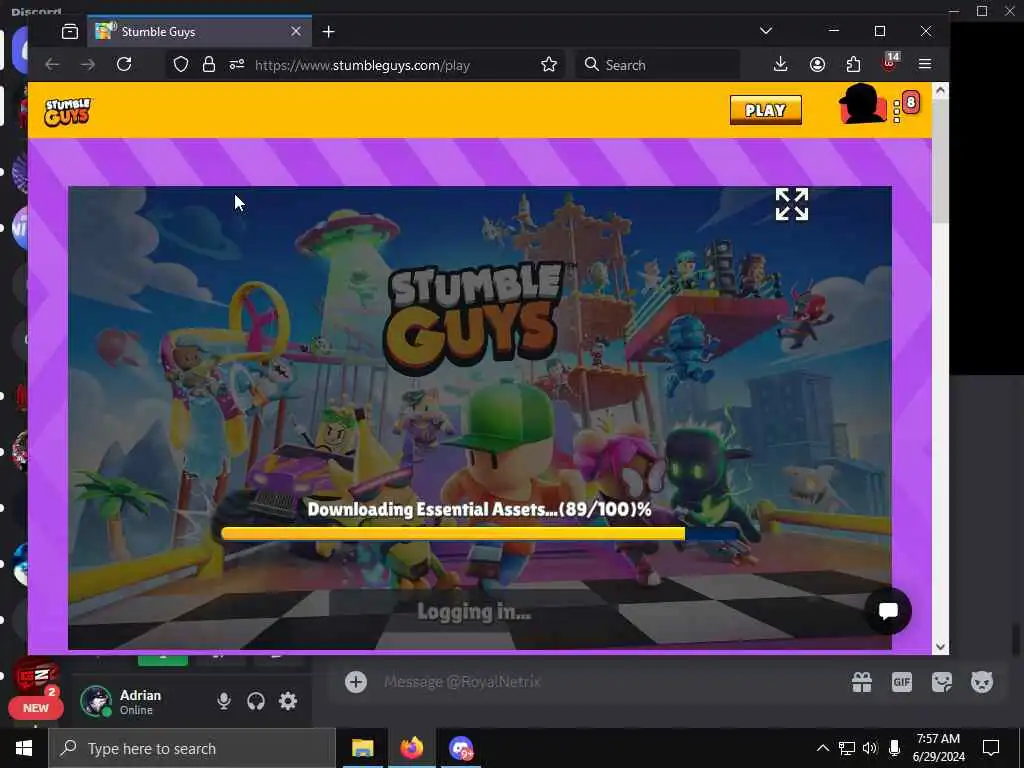View site security lock information
This screenshot has height=768, width=1024.
pos(208,64)
